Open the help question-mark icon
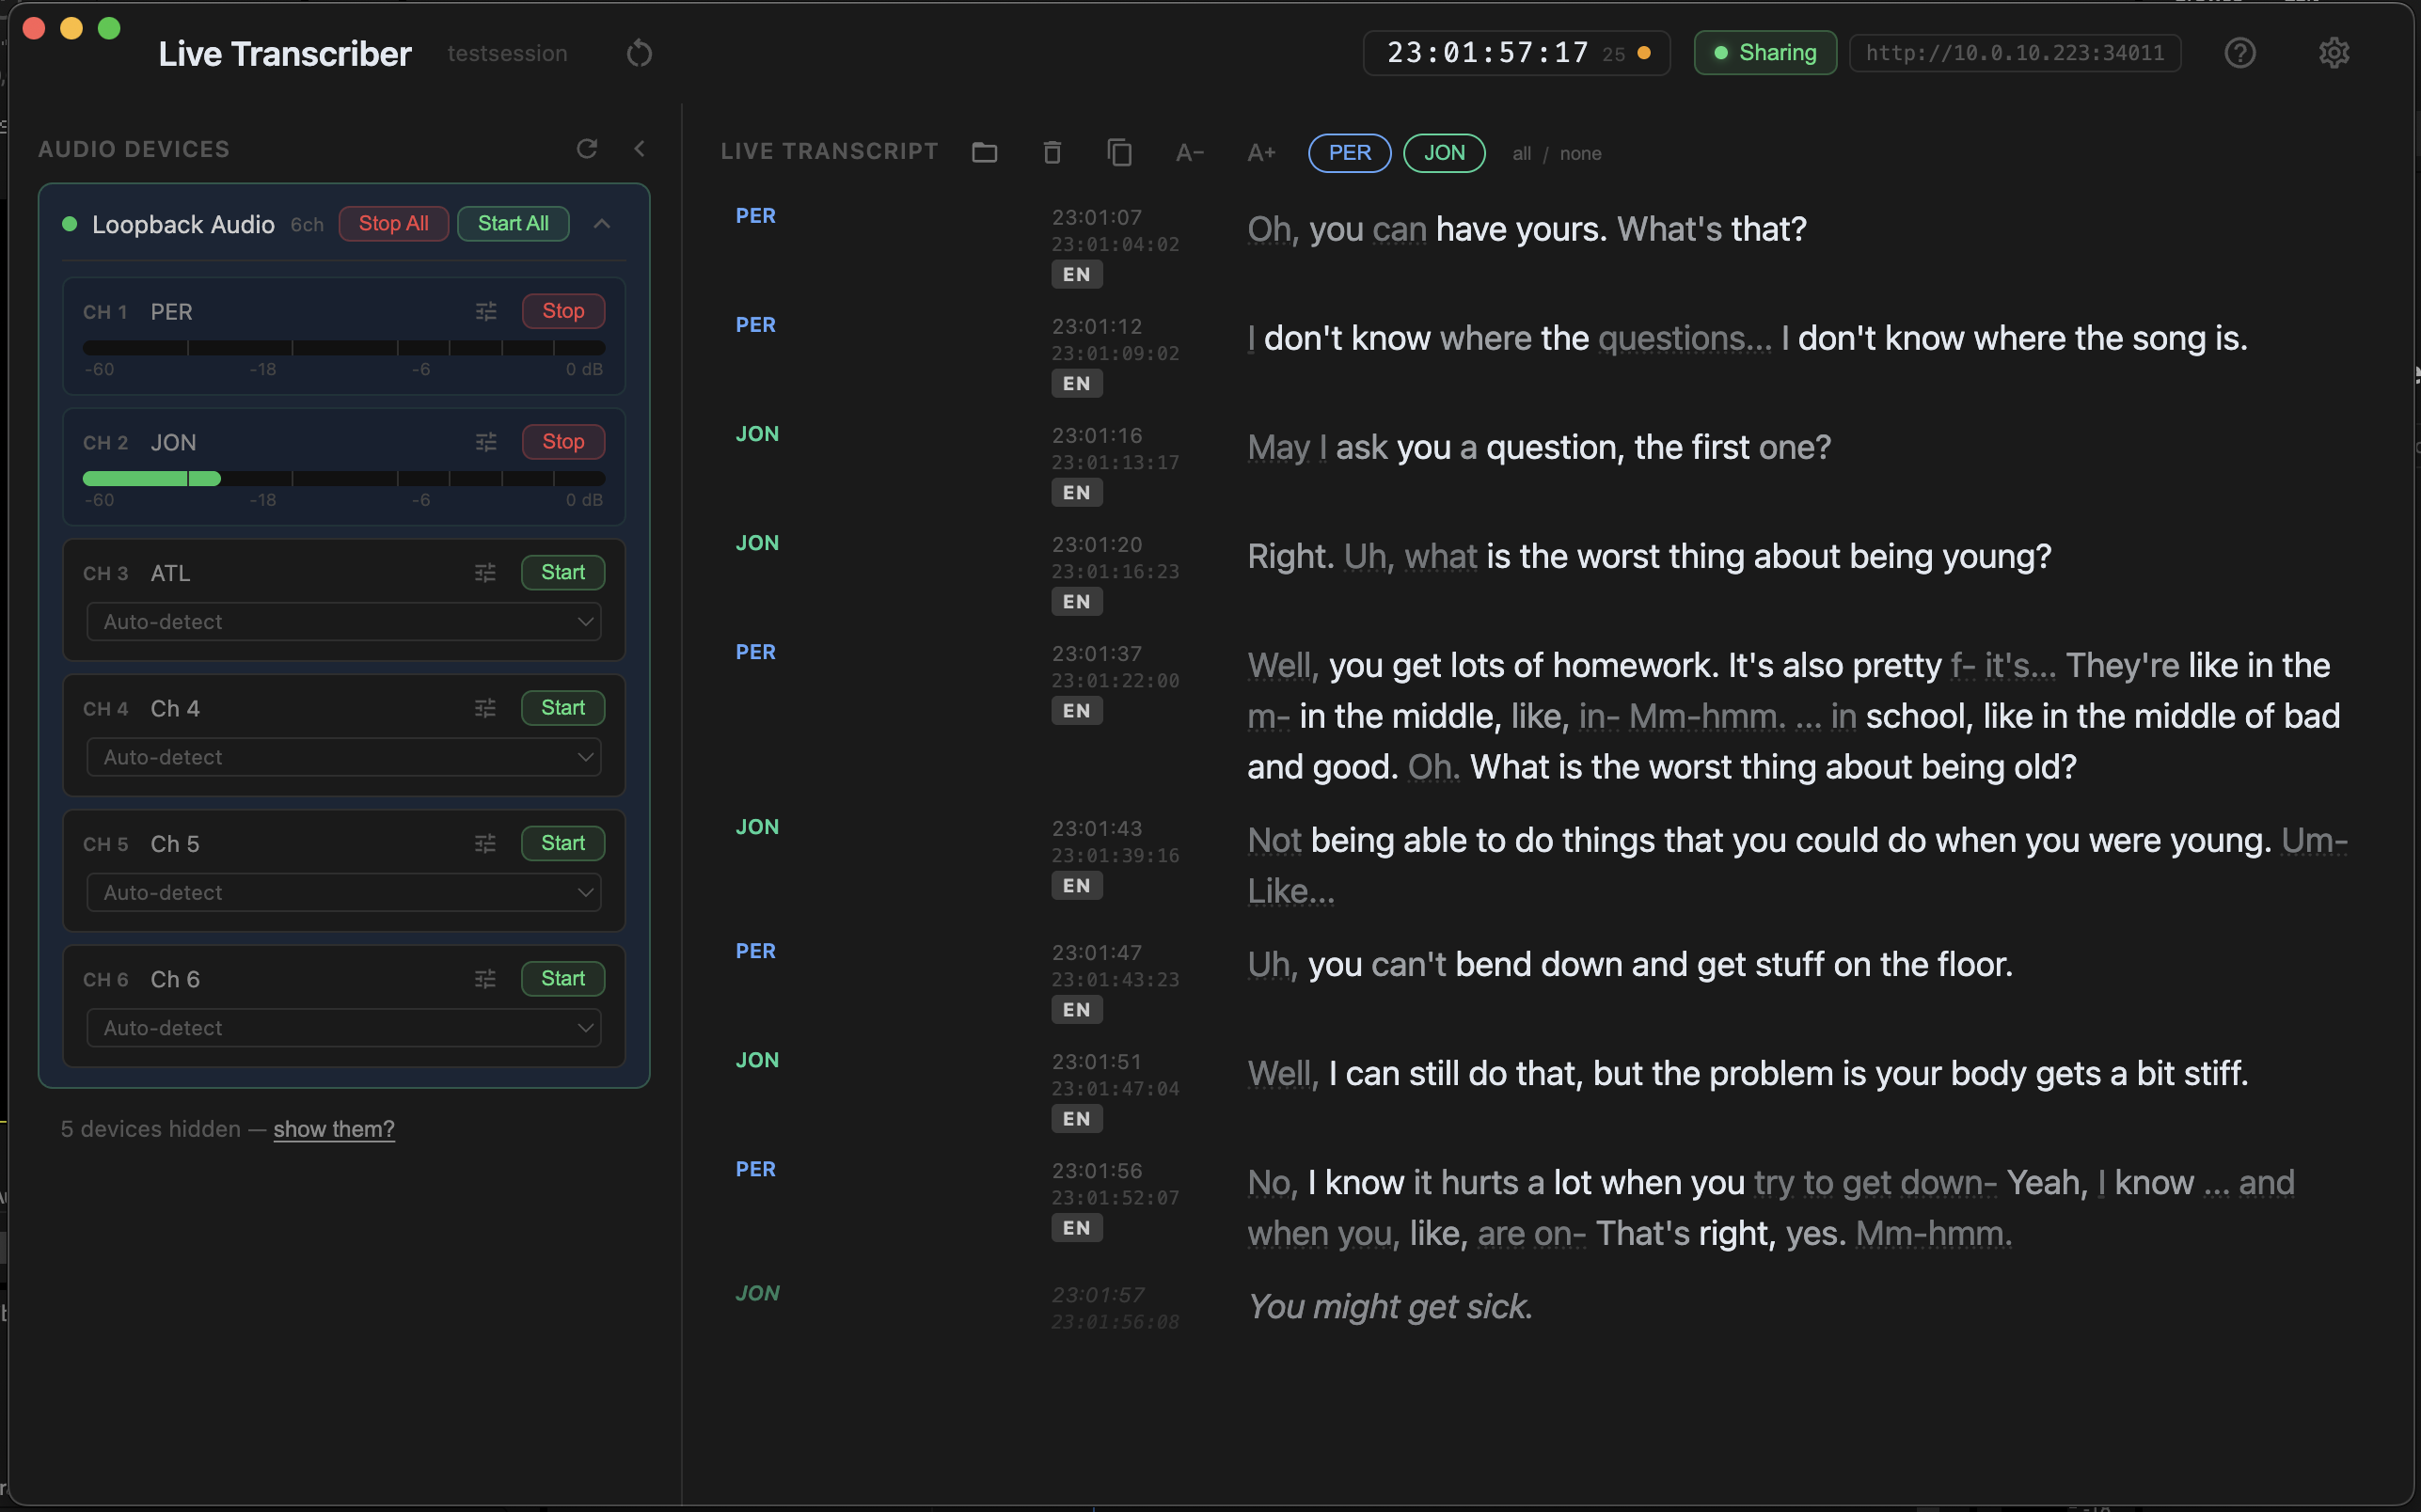 [2239, 53]
